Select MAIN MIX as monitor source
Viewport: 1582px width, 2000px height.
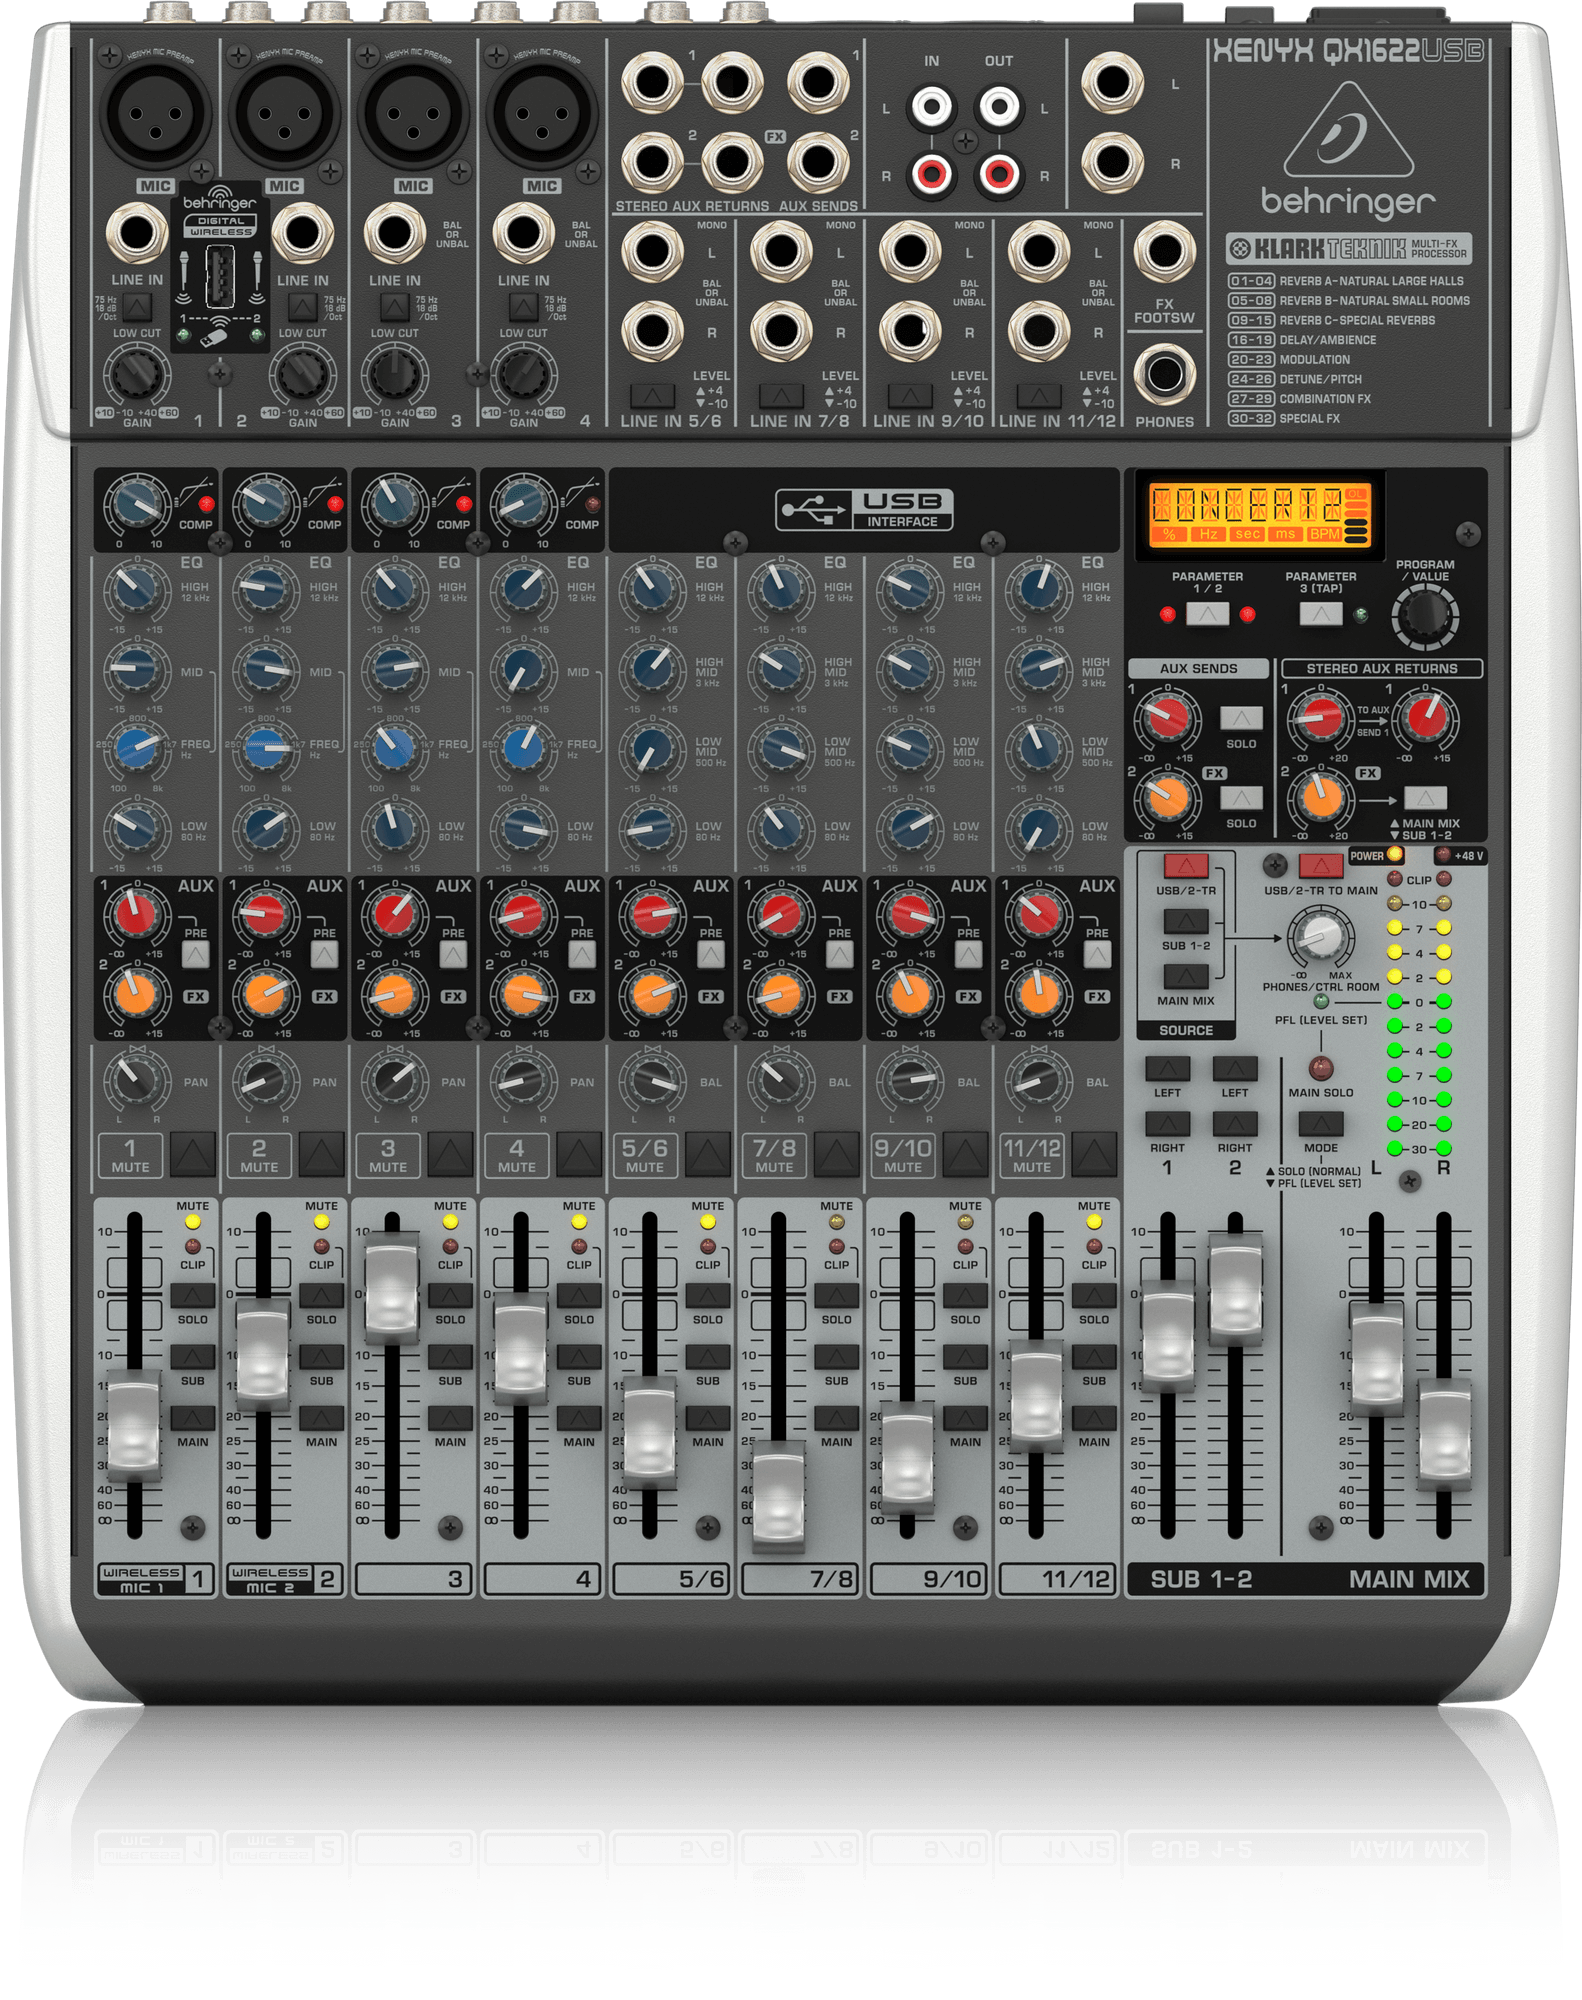pyautogui.click(x=1186, y=976)
